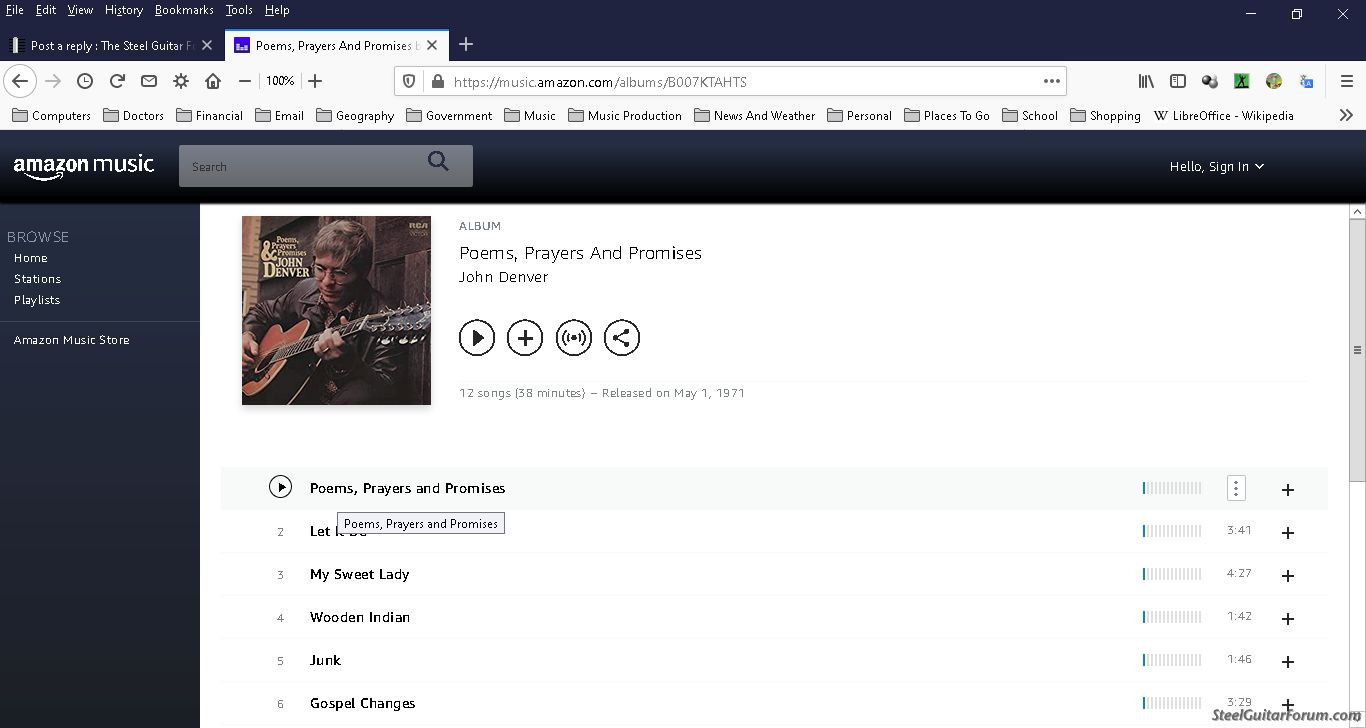Start album station with broadcast icon
Screen dimensions: 1366x728
(x=573, y=338)
